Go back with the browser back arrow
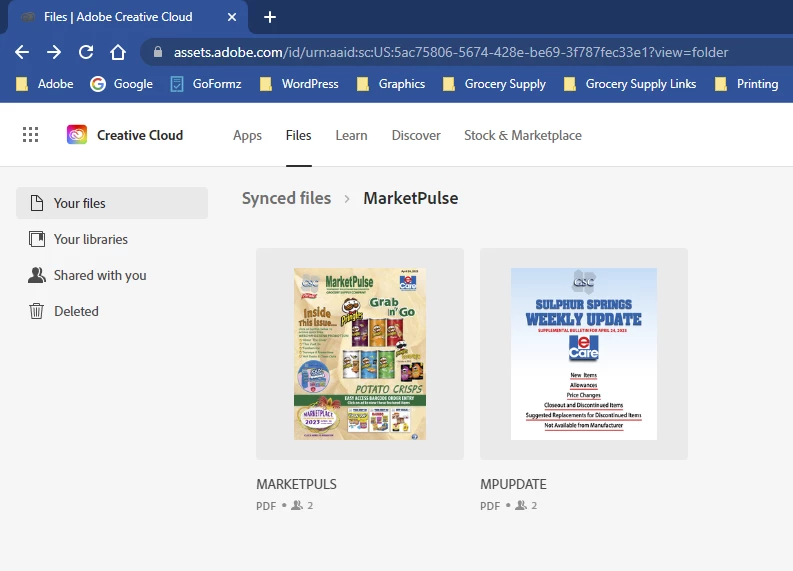 click(x=22, y=52)
